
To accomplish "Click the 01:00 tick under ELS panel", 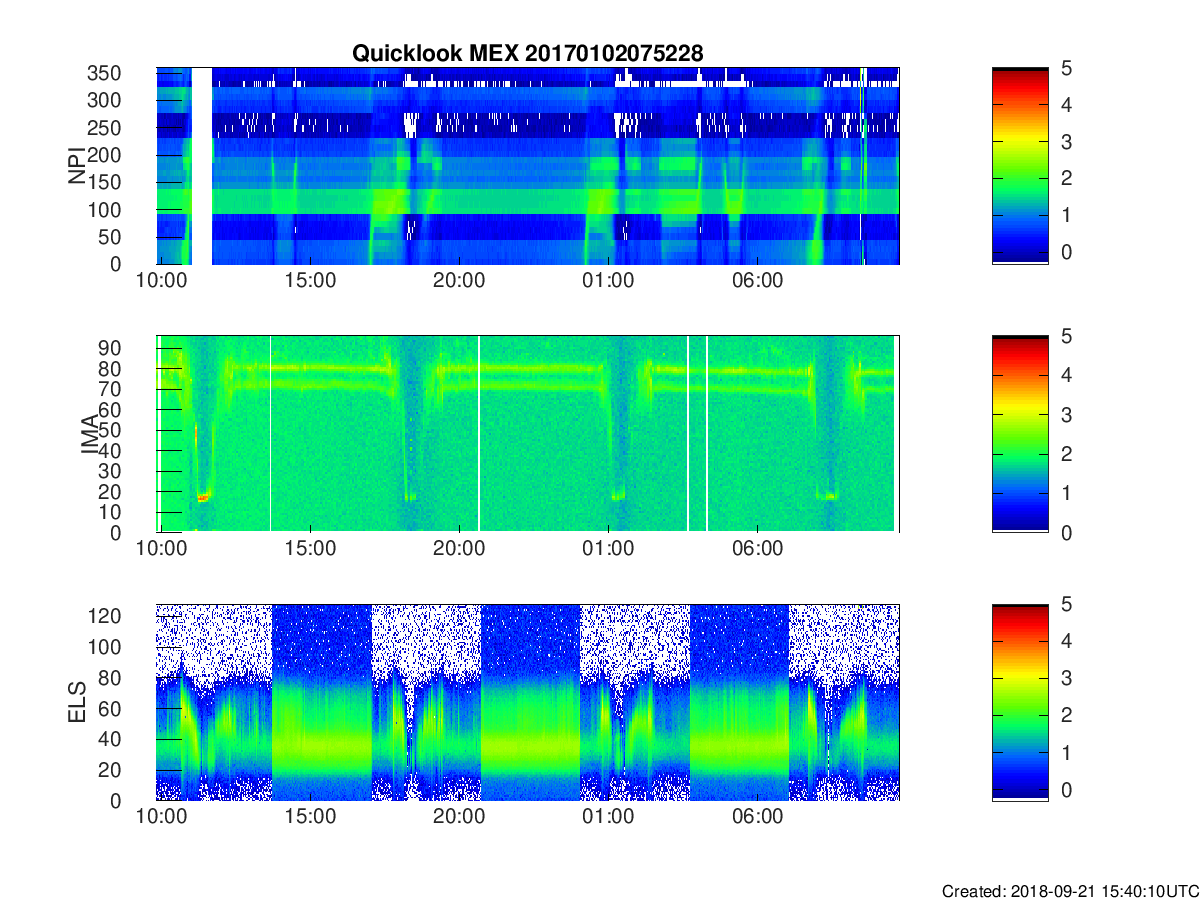I will pos(608,816).
